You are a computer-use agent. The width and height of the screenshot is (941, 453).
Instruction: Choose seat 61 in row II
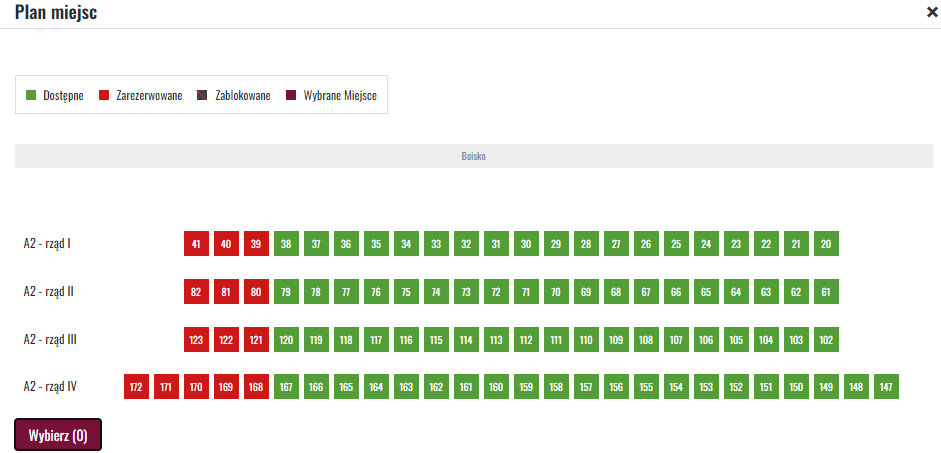(826, 292)
